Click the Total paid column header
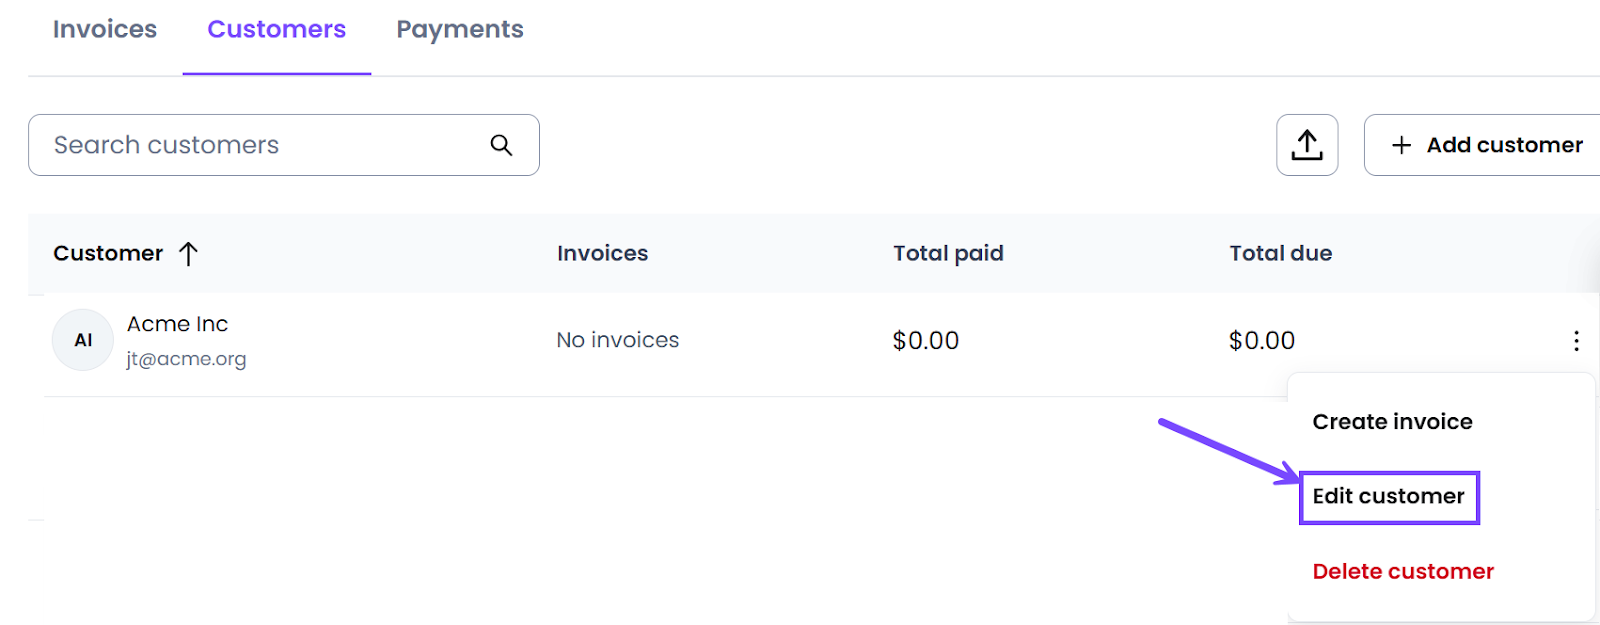The image size is (1600, 625). [948, 253]
